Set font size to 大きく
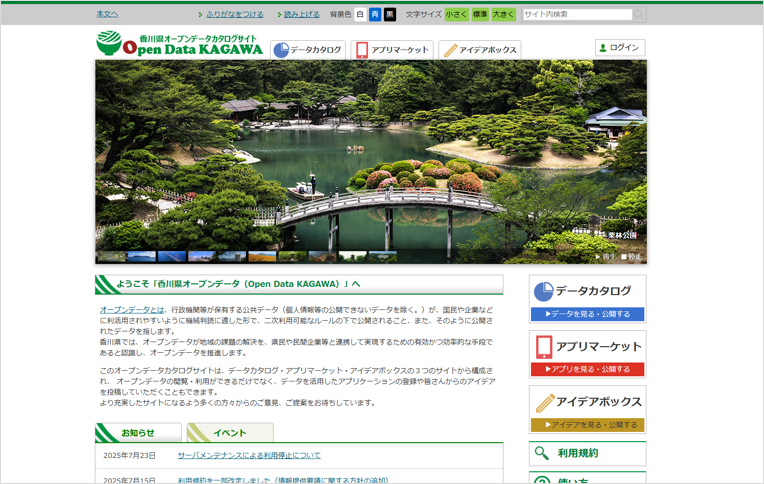 [504, 15]
